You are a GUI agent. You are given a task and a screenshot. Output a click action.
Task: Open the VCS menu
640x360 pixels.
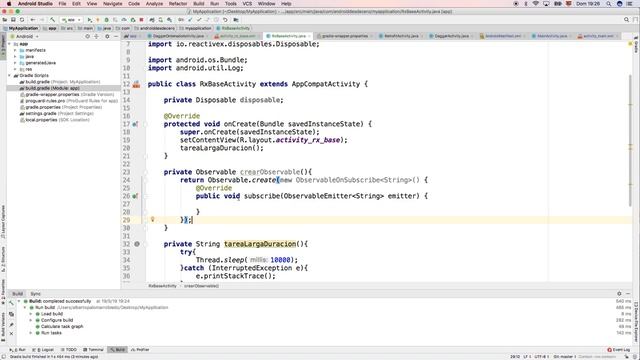pos(247,4)
